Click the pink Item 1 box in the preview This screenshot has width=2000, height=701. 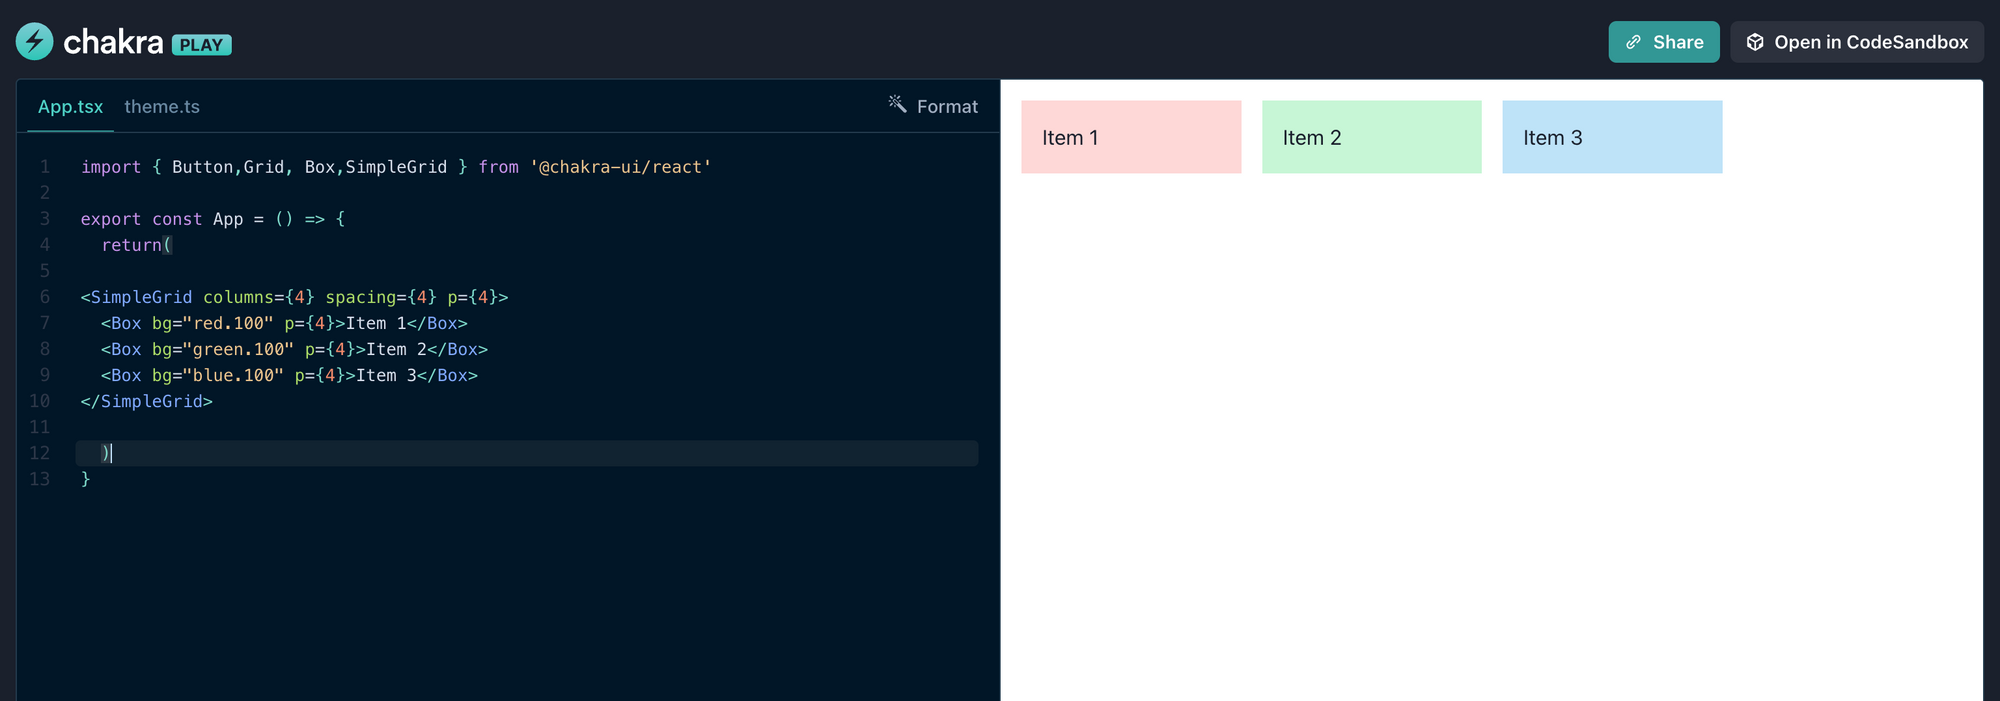pyautogui.click(x=1131, y=137)
